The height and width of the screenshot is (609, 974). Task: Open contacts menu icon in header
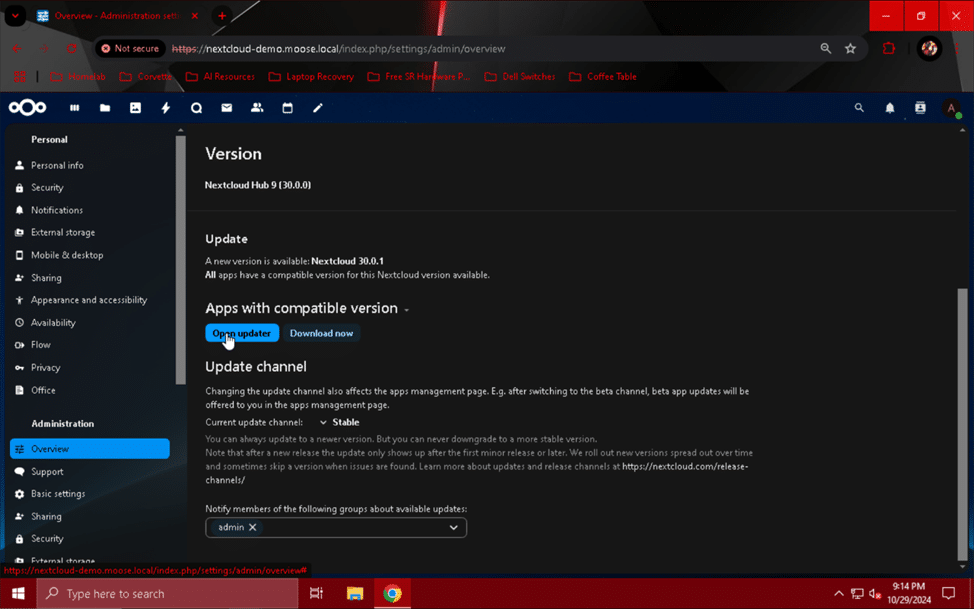(x=920, y=108)
